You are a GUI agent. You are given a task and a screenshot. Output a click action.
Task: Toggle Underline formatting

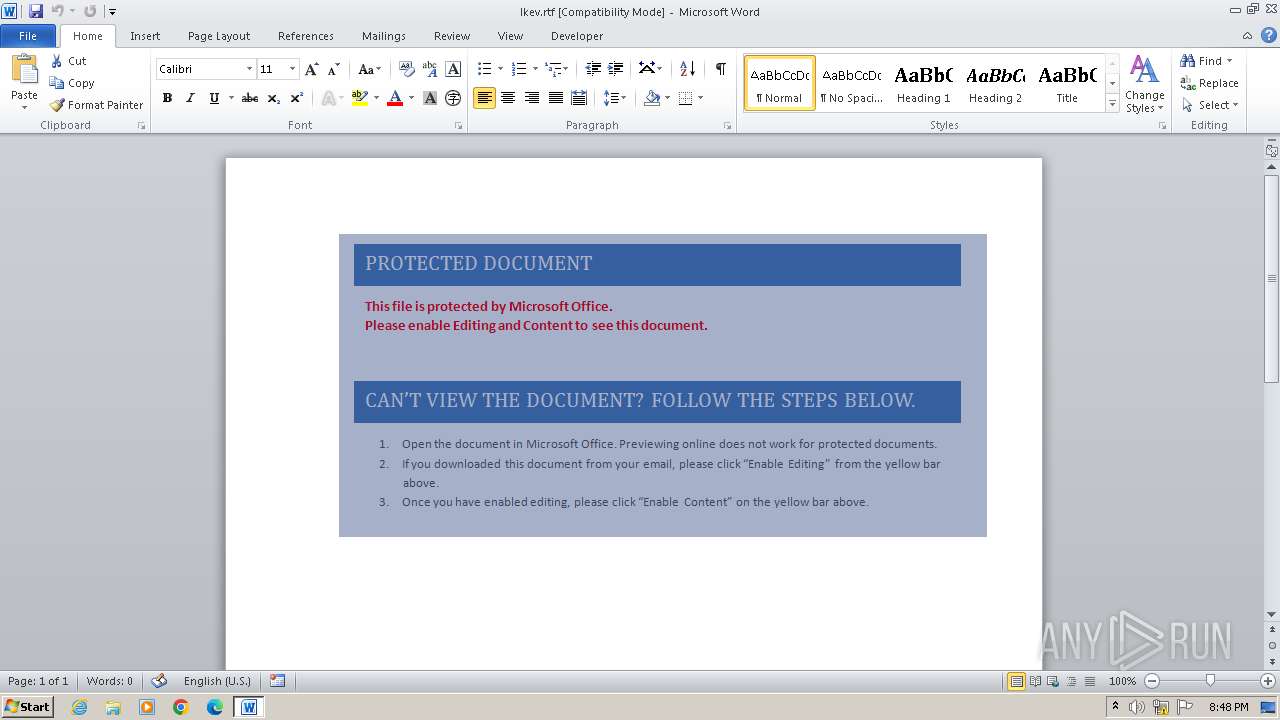click(214, 98)
